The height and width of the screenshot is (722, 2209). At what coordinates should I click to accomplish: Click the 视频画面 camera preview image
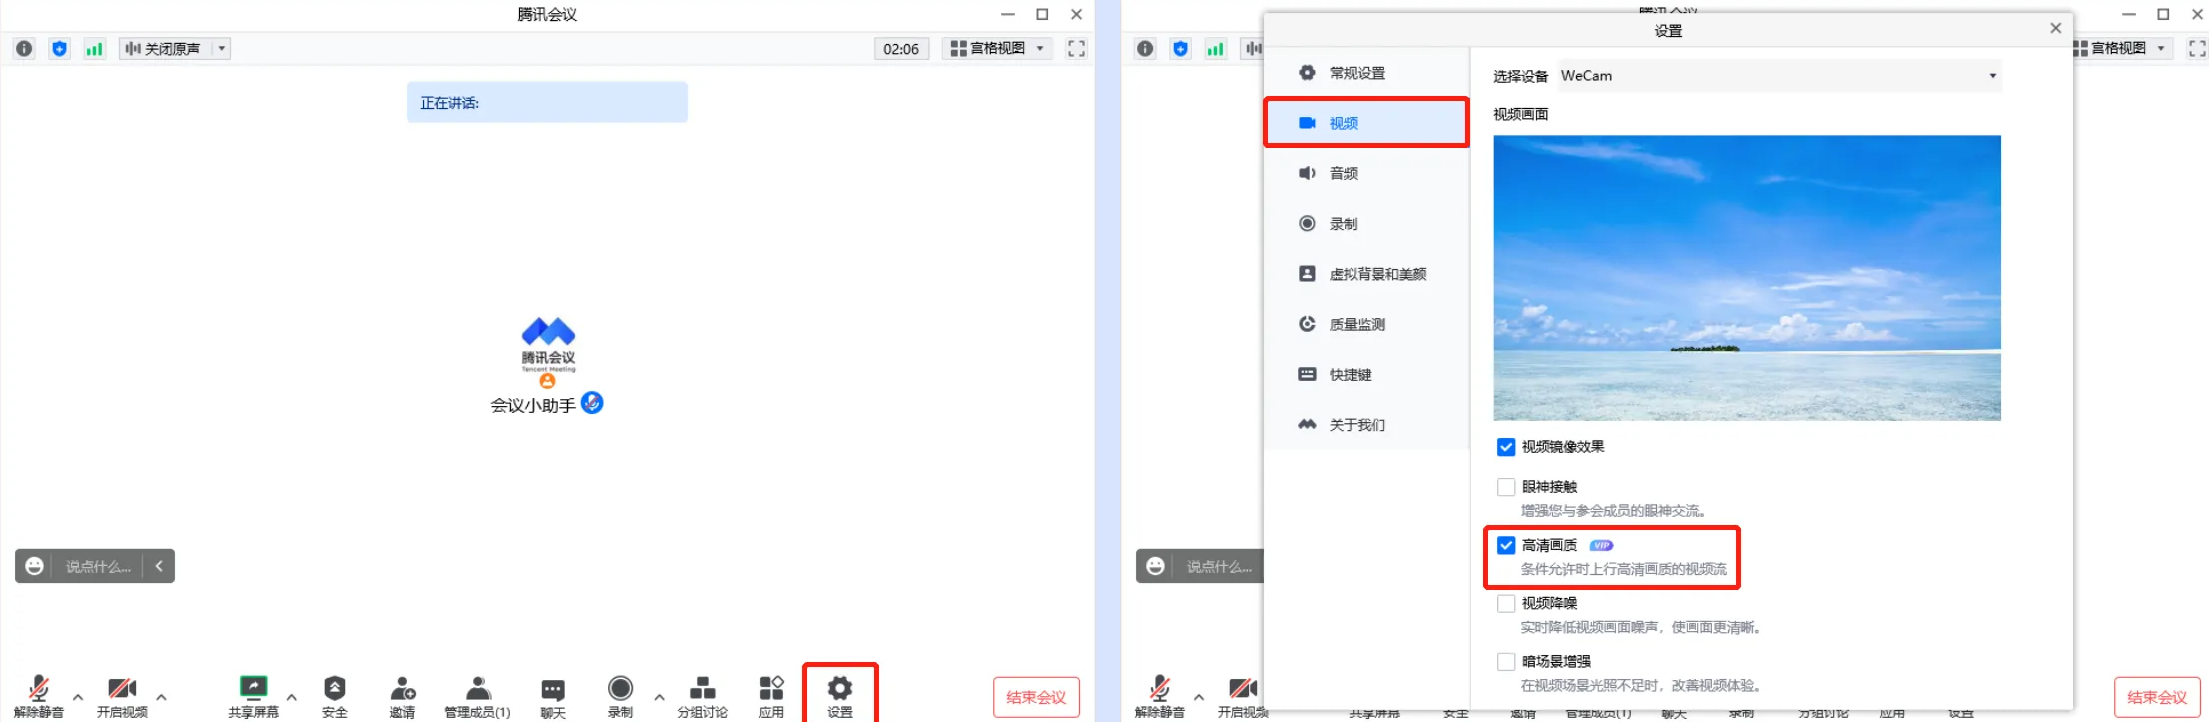1747,278
